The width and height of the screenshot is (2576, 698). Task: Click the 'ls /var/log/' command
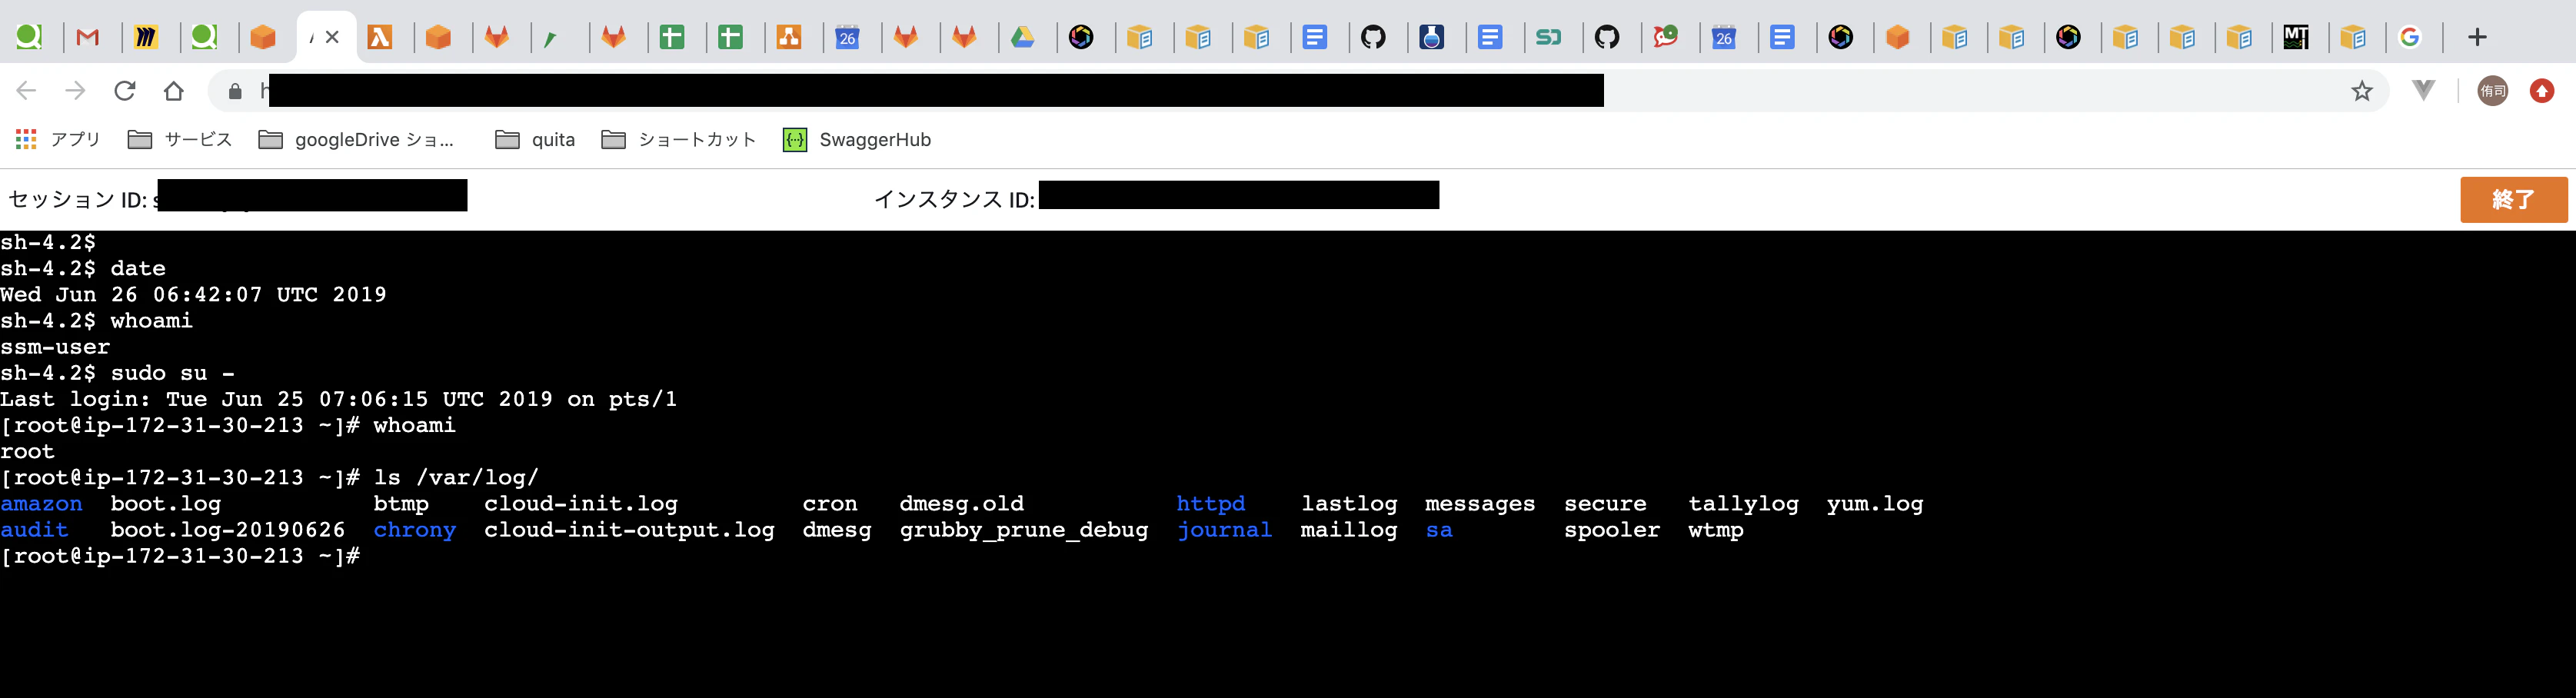coord(456,477)
